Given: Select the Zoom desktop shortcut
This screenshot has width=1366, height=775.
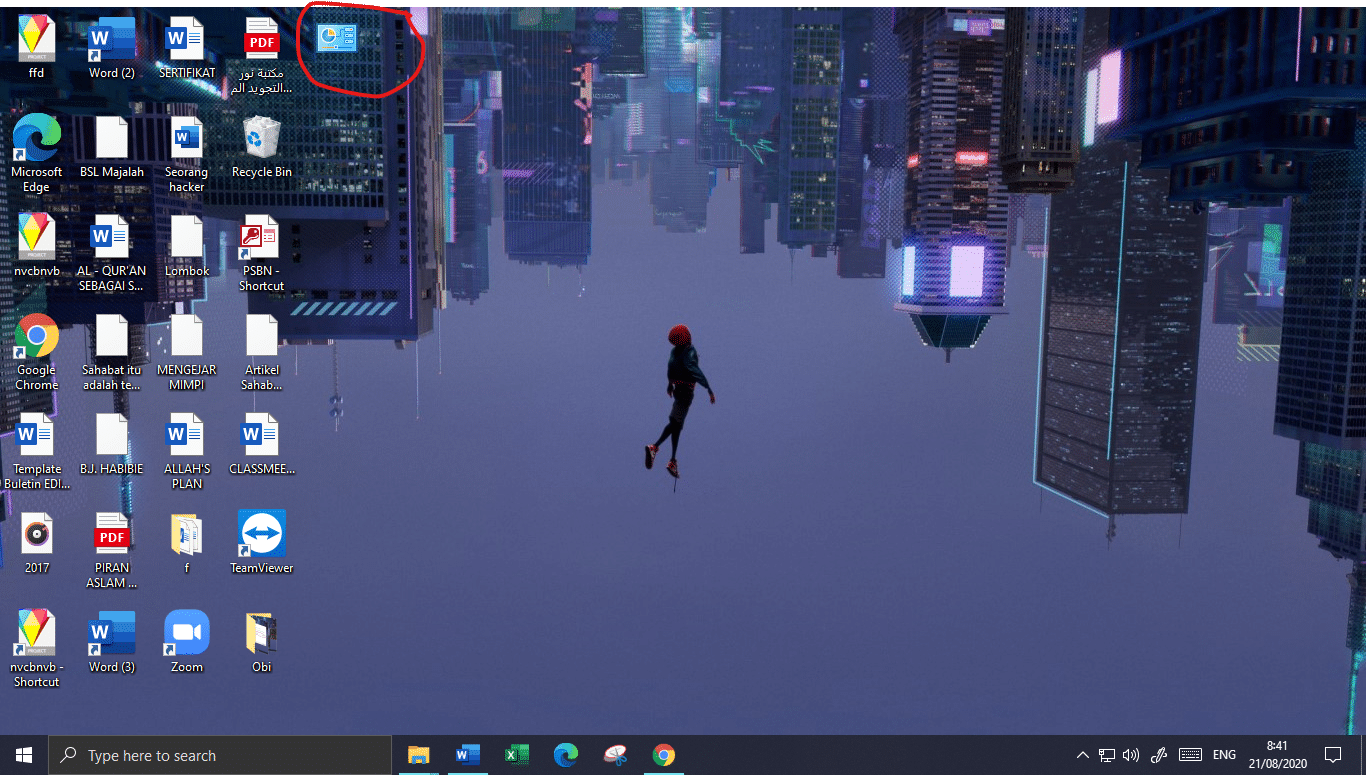Looking at the screenshot, I should (186, 641).
